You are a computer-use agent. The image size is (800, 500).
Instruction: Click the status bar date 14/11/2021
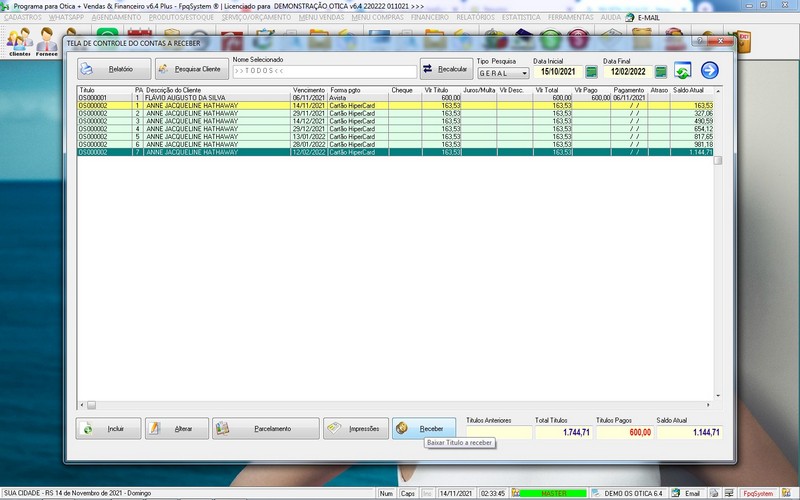coord(456,493)
